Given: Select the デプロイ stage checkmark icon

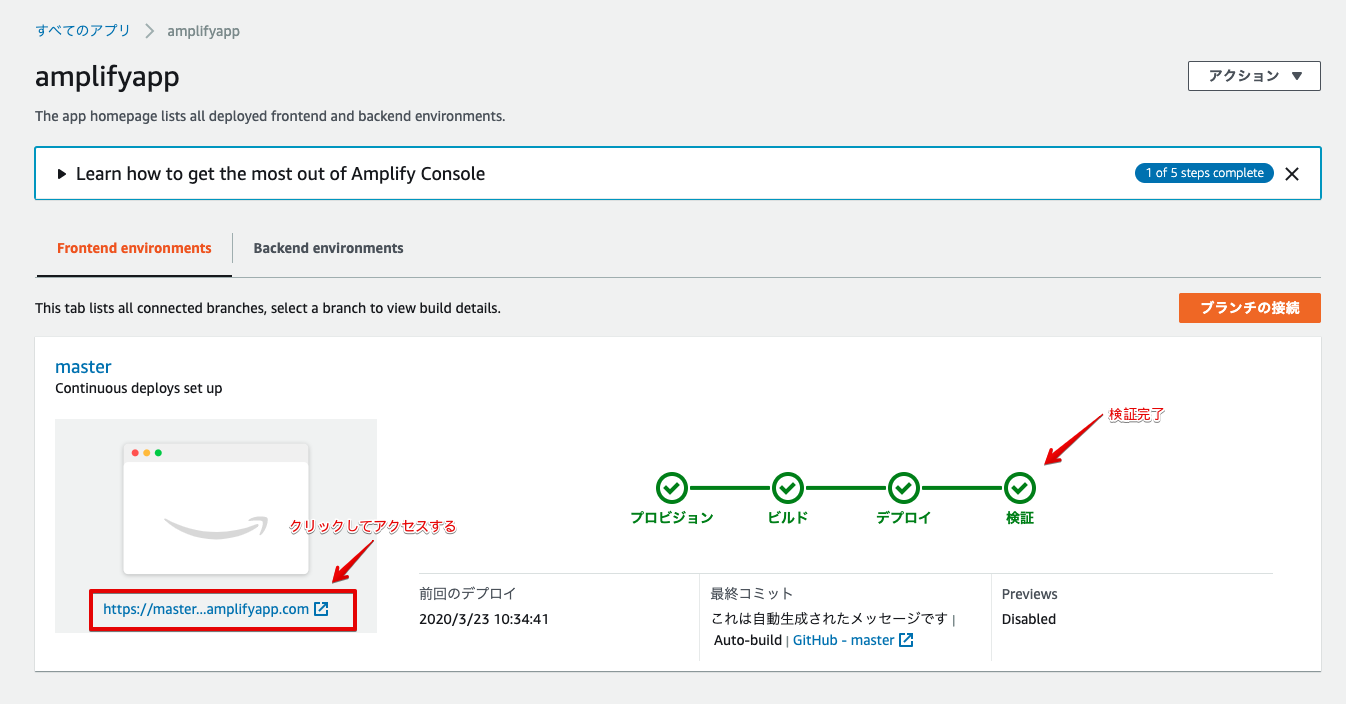Looking at the screenshot, I should (903, 490).
